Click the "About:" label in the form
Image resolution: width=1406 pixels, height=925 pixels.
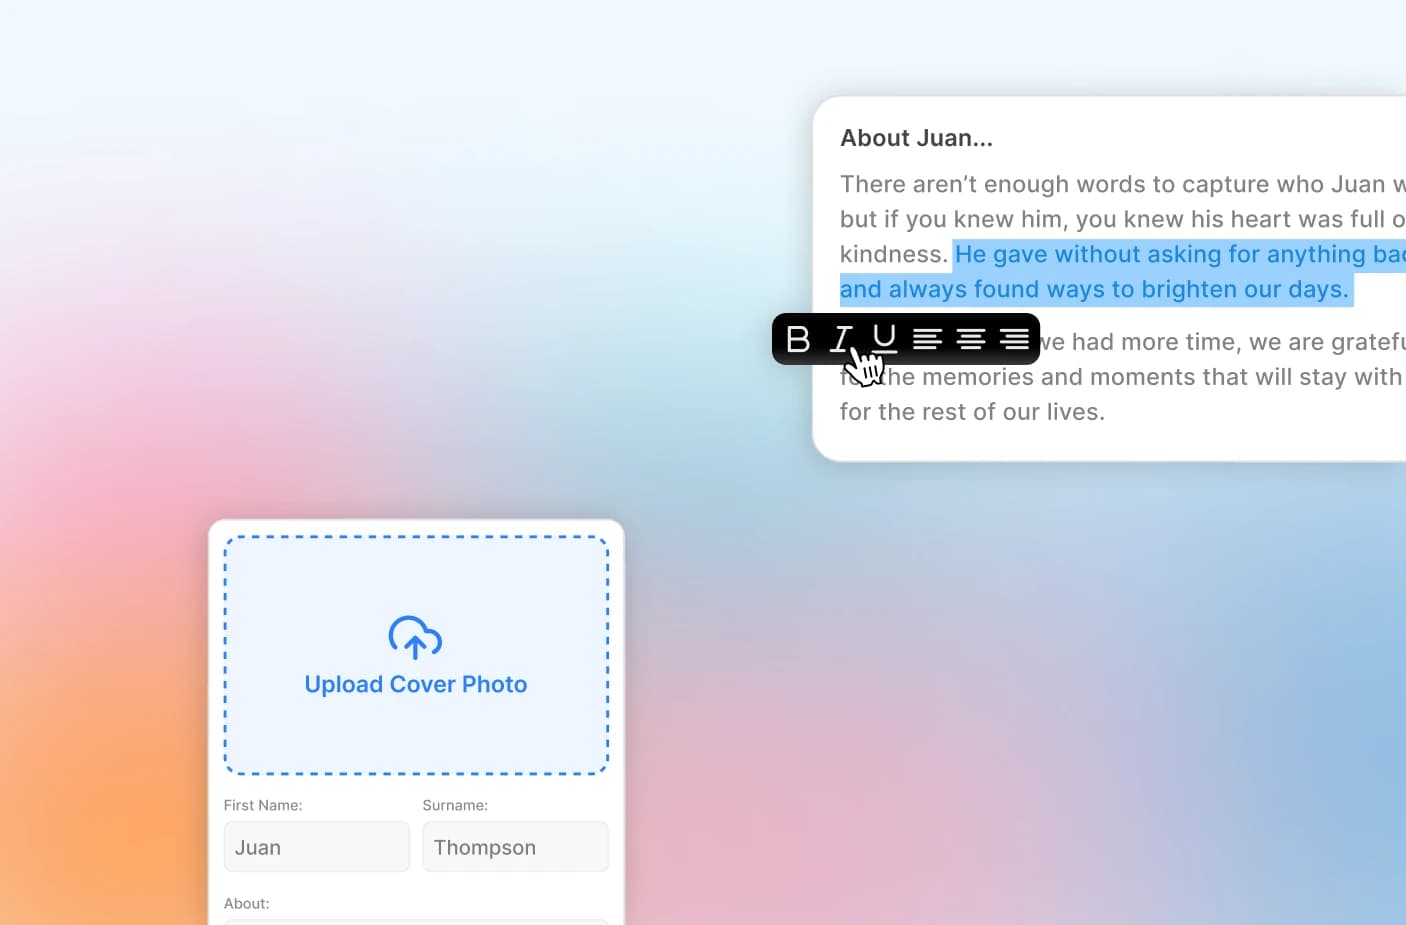pos(246,903)
